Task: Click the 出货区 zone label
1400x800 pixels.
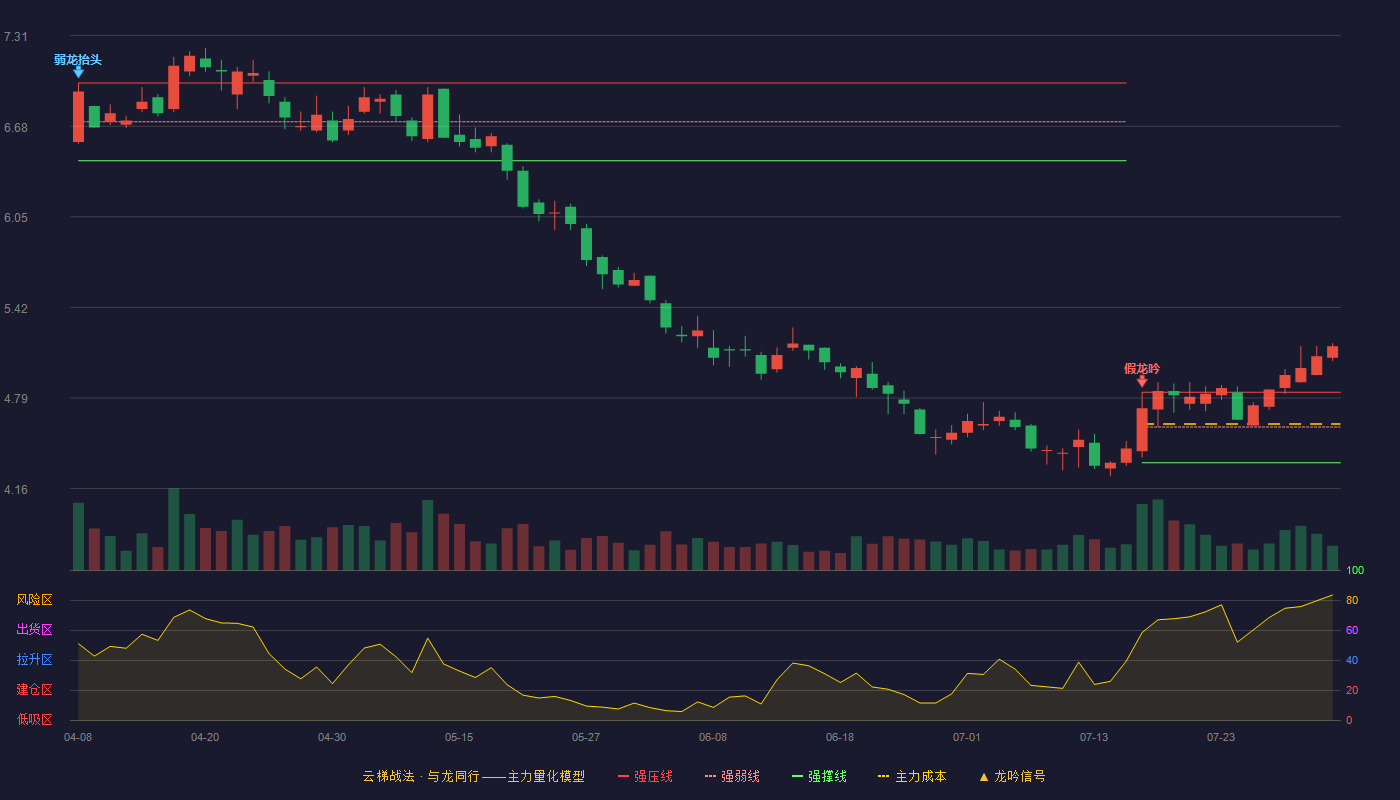Action: click(34, 630)
